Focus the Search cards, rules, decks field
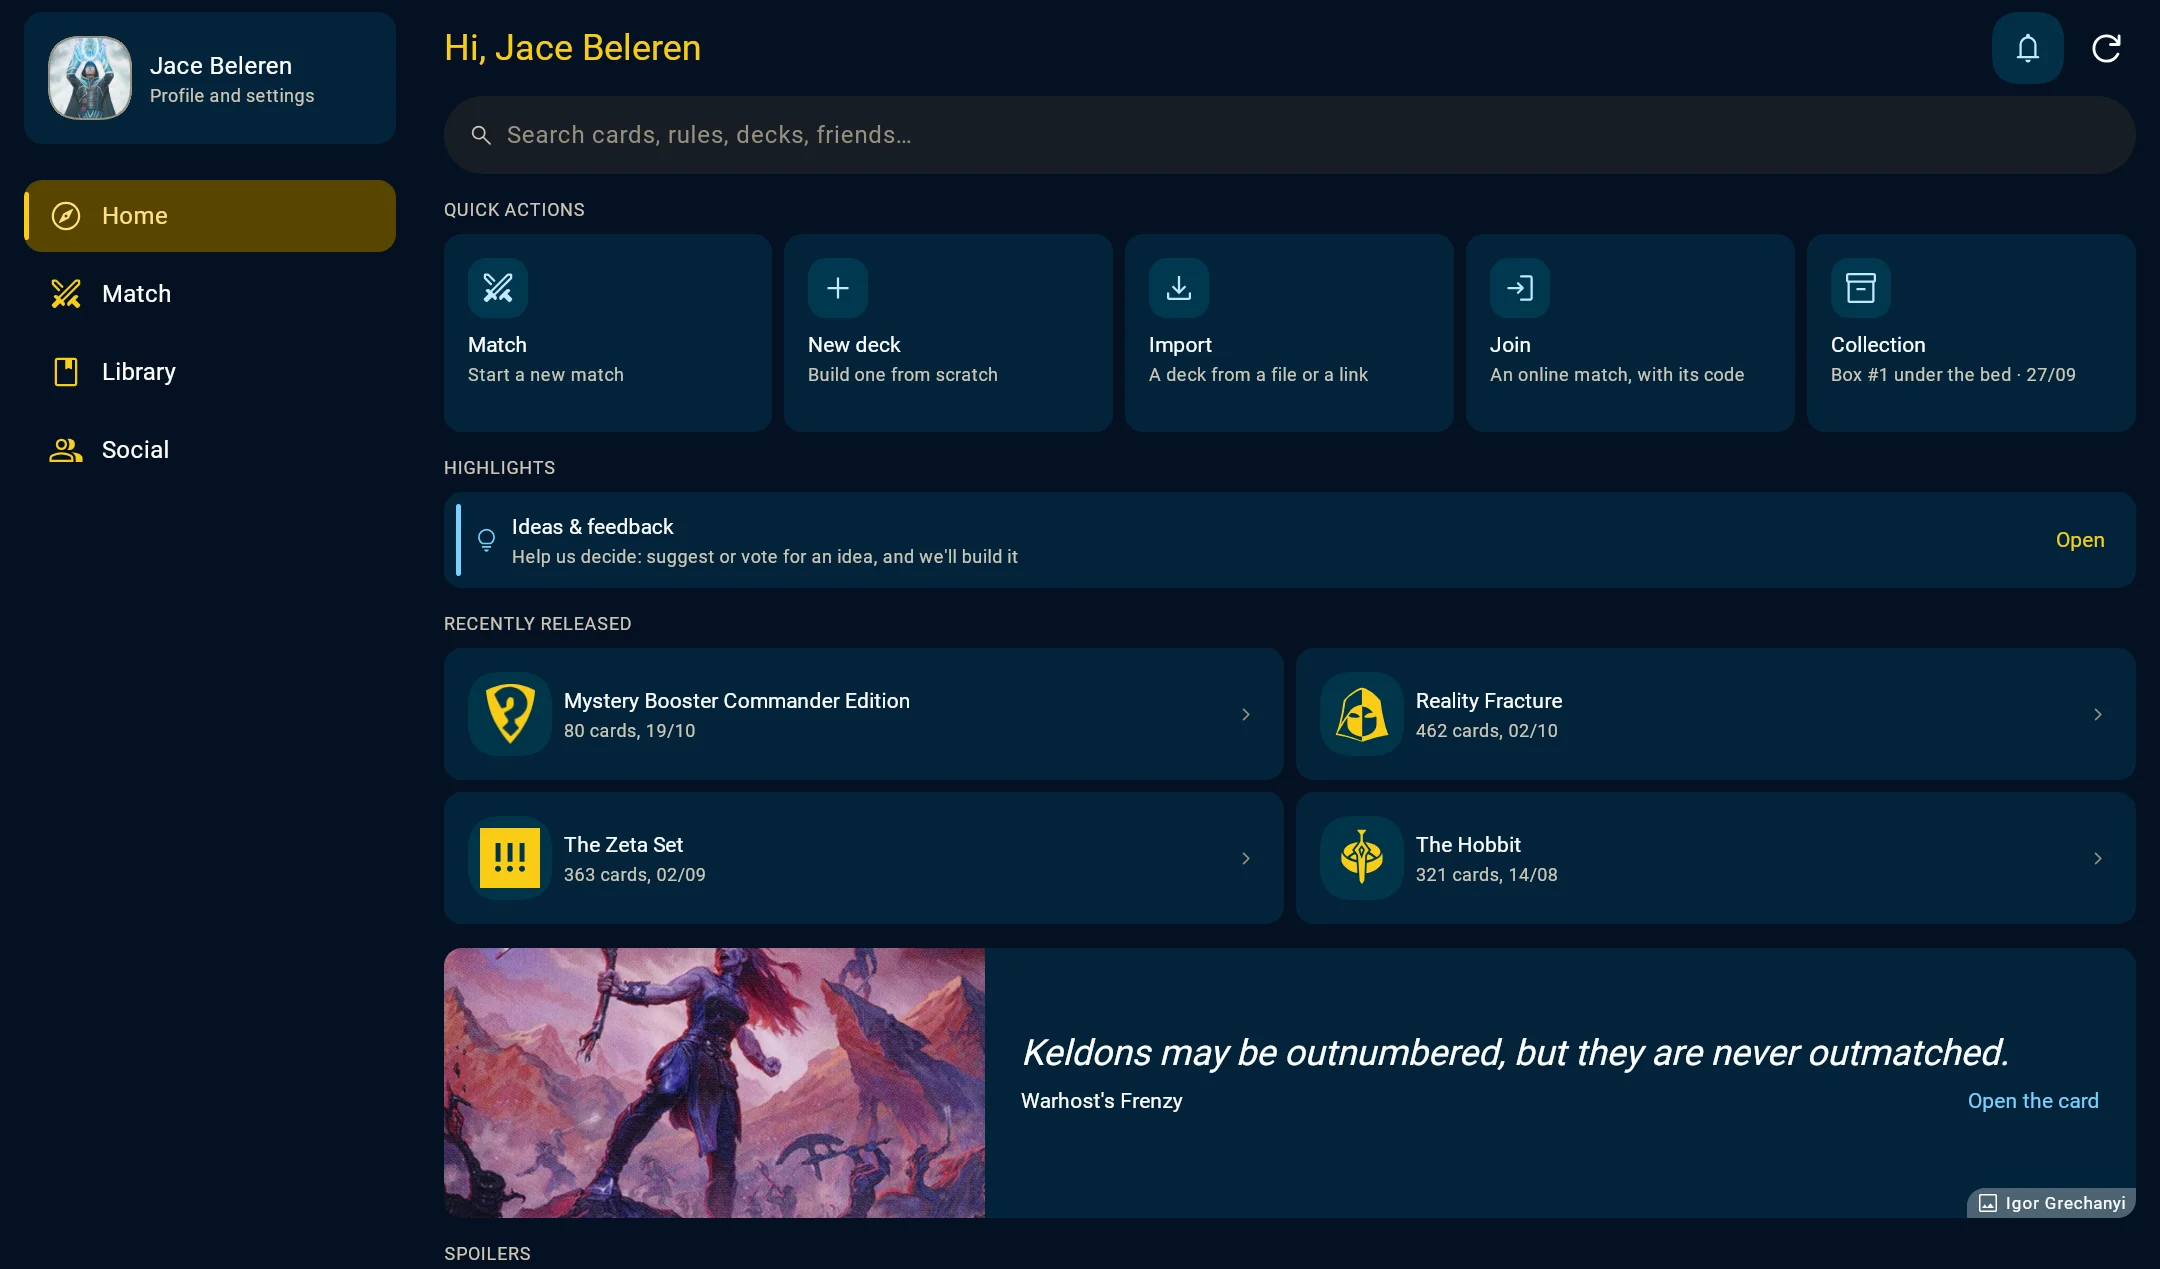Image resolution: width=2160 pixels, height=1269 pixels. point(1289,135)
